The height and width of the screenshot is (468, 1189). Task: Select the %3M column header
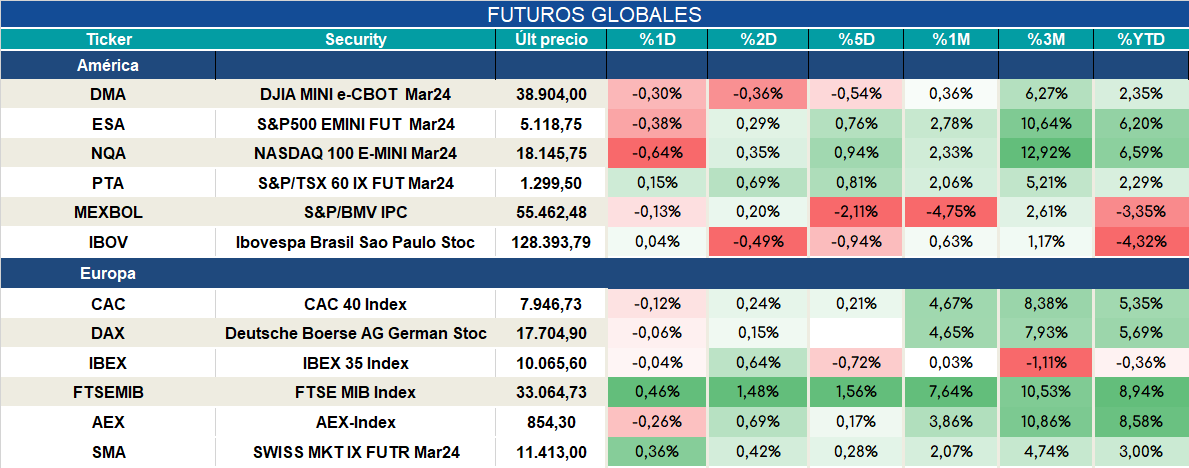1046,40
